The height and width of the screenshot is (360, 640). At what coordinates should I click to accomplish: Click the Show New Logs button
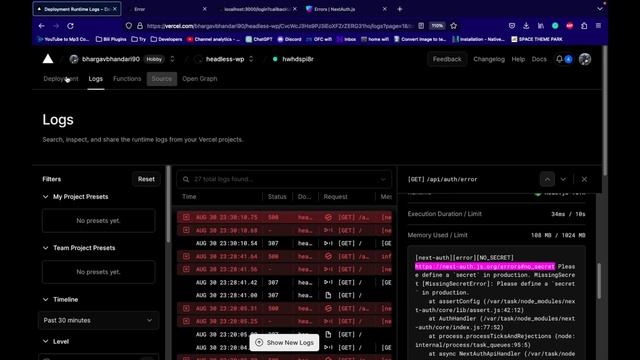click(284, 342)
